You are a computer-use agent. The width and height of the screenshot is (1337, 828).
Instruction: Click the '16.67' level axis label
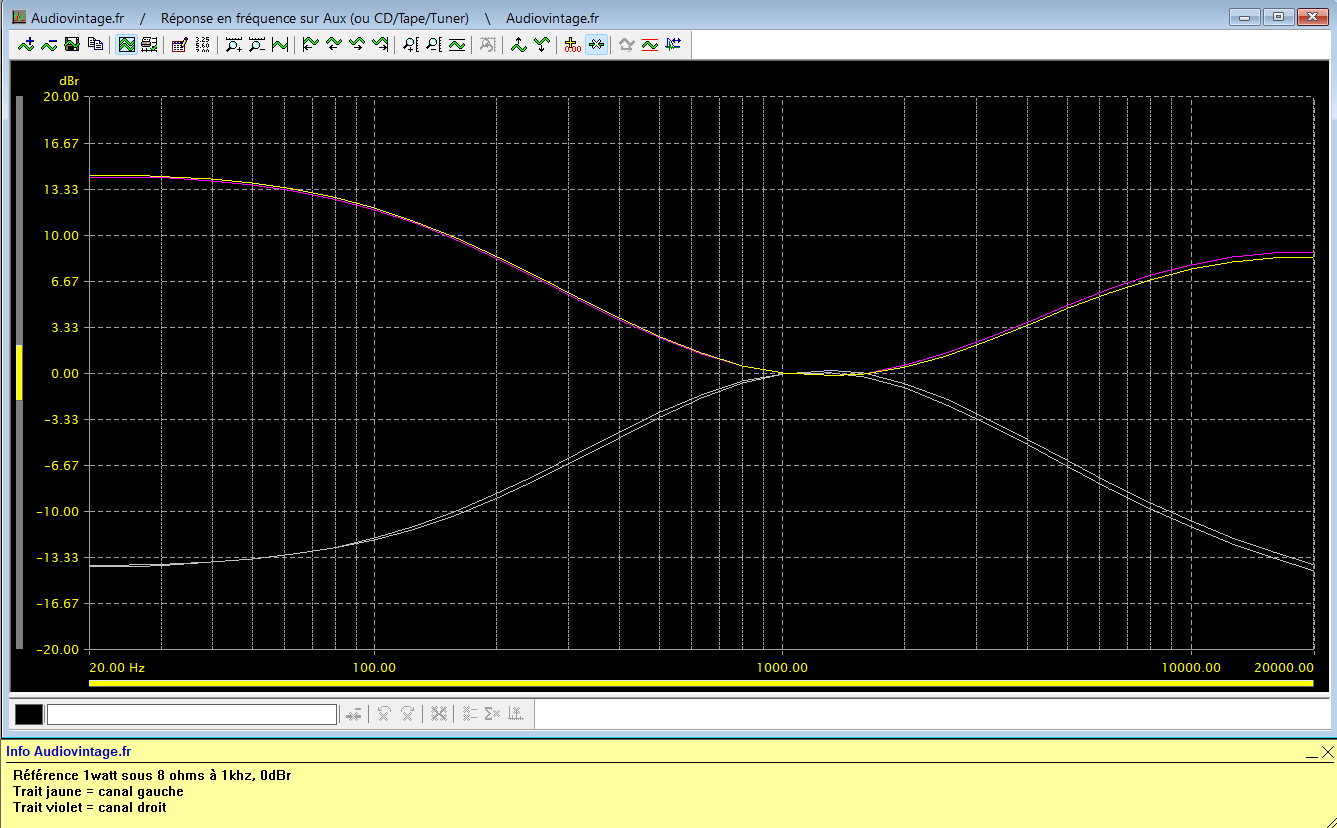coord(60,143)
